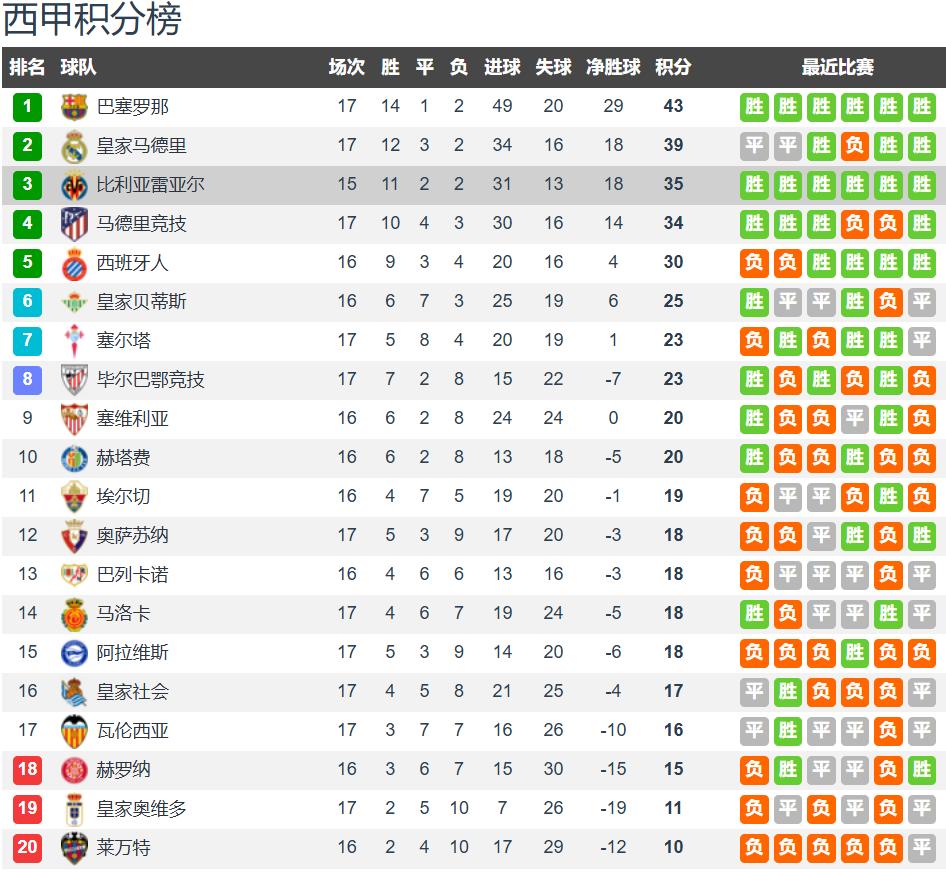Click the Villarreal yellow crest icon

click(74, 184)
